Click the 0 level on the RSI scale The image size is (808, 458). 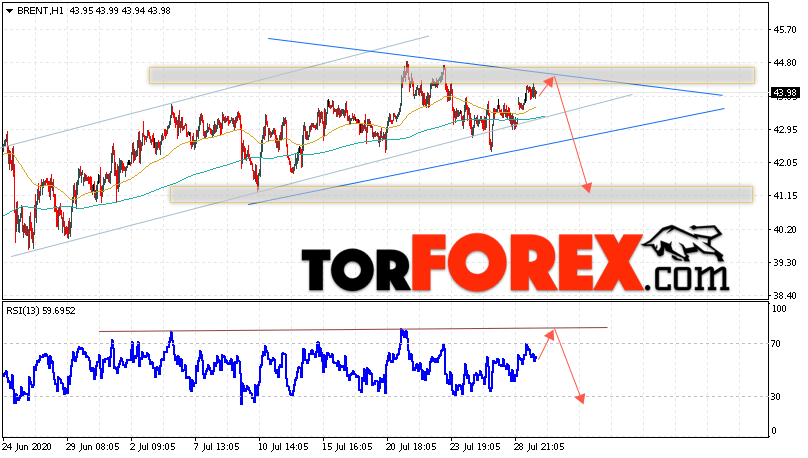tap(775, 431)
